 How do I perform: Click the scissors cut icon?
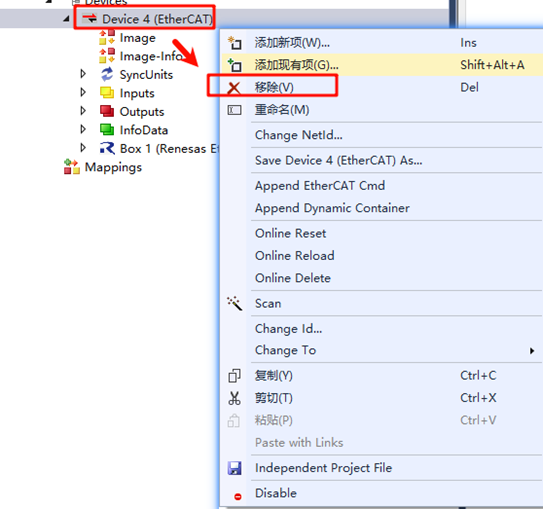pos(234,398)
